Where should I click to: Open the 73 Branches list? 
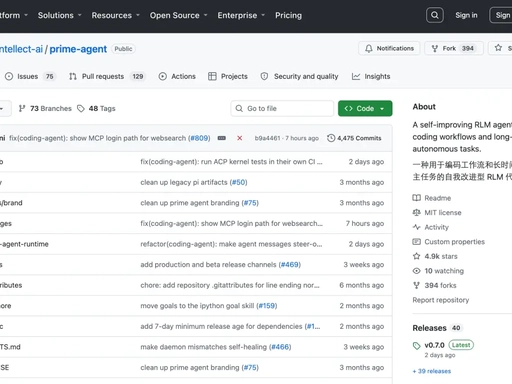click(45, 108)
